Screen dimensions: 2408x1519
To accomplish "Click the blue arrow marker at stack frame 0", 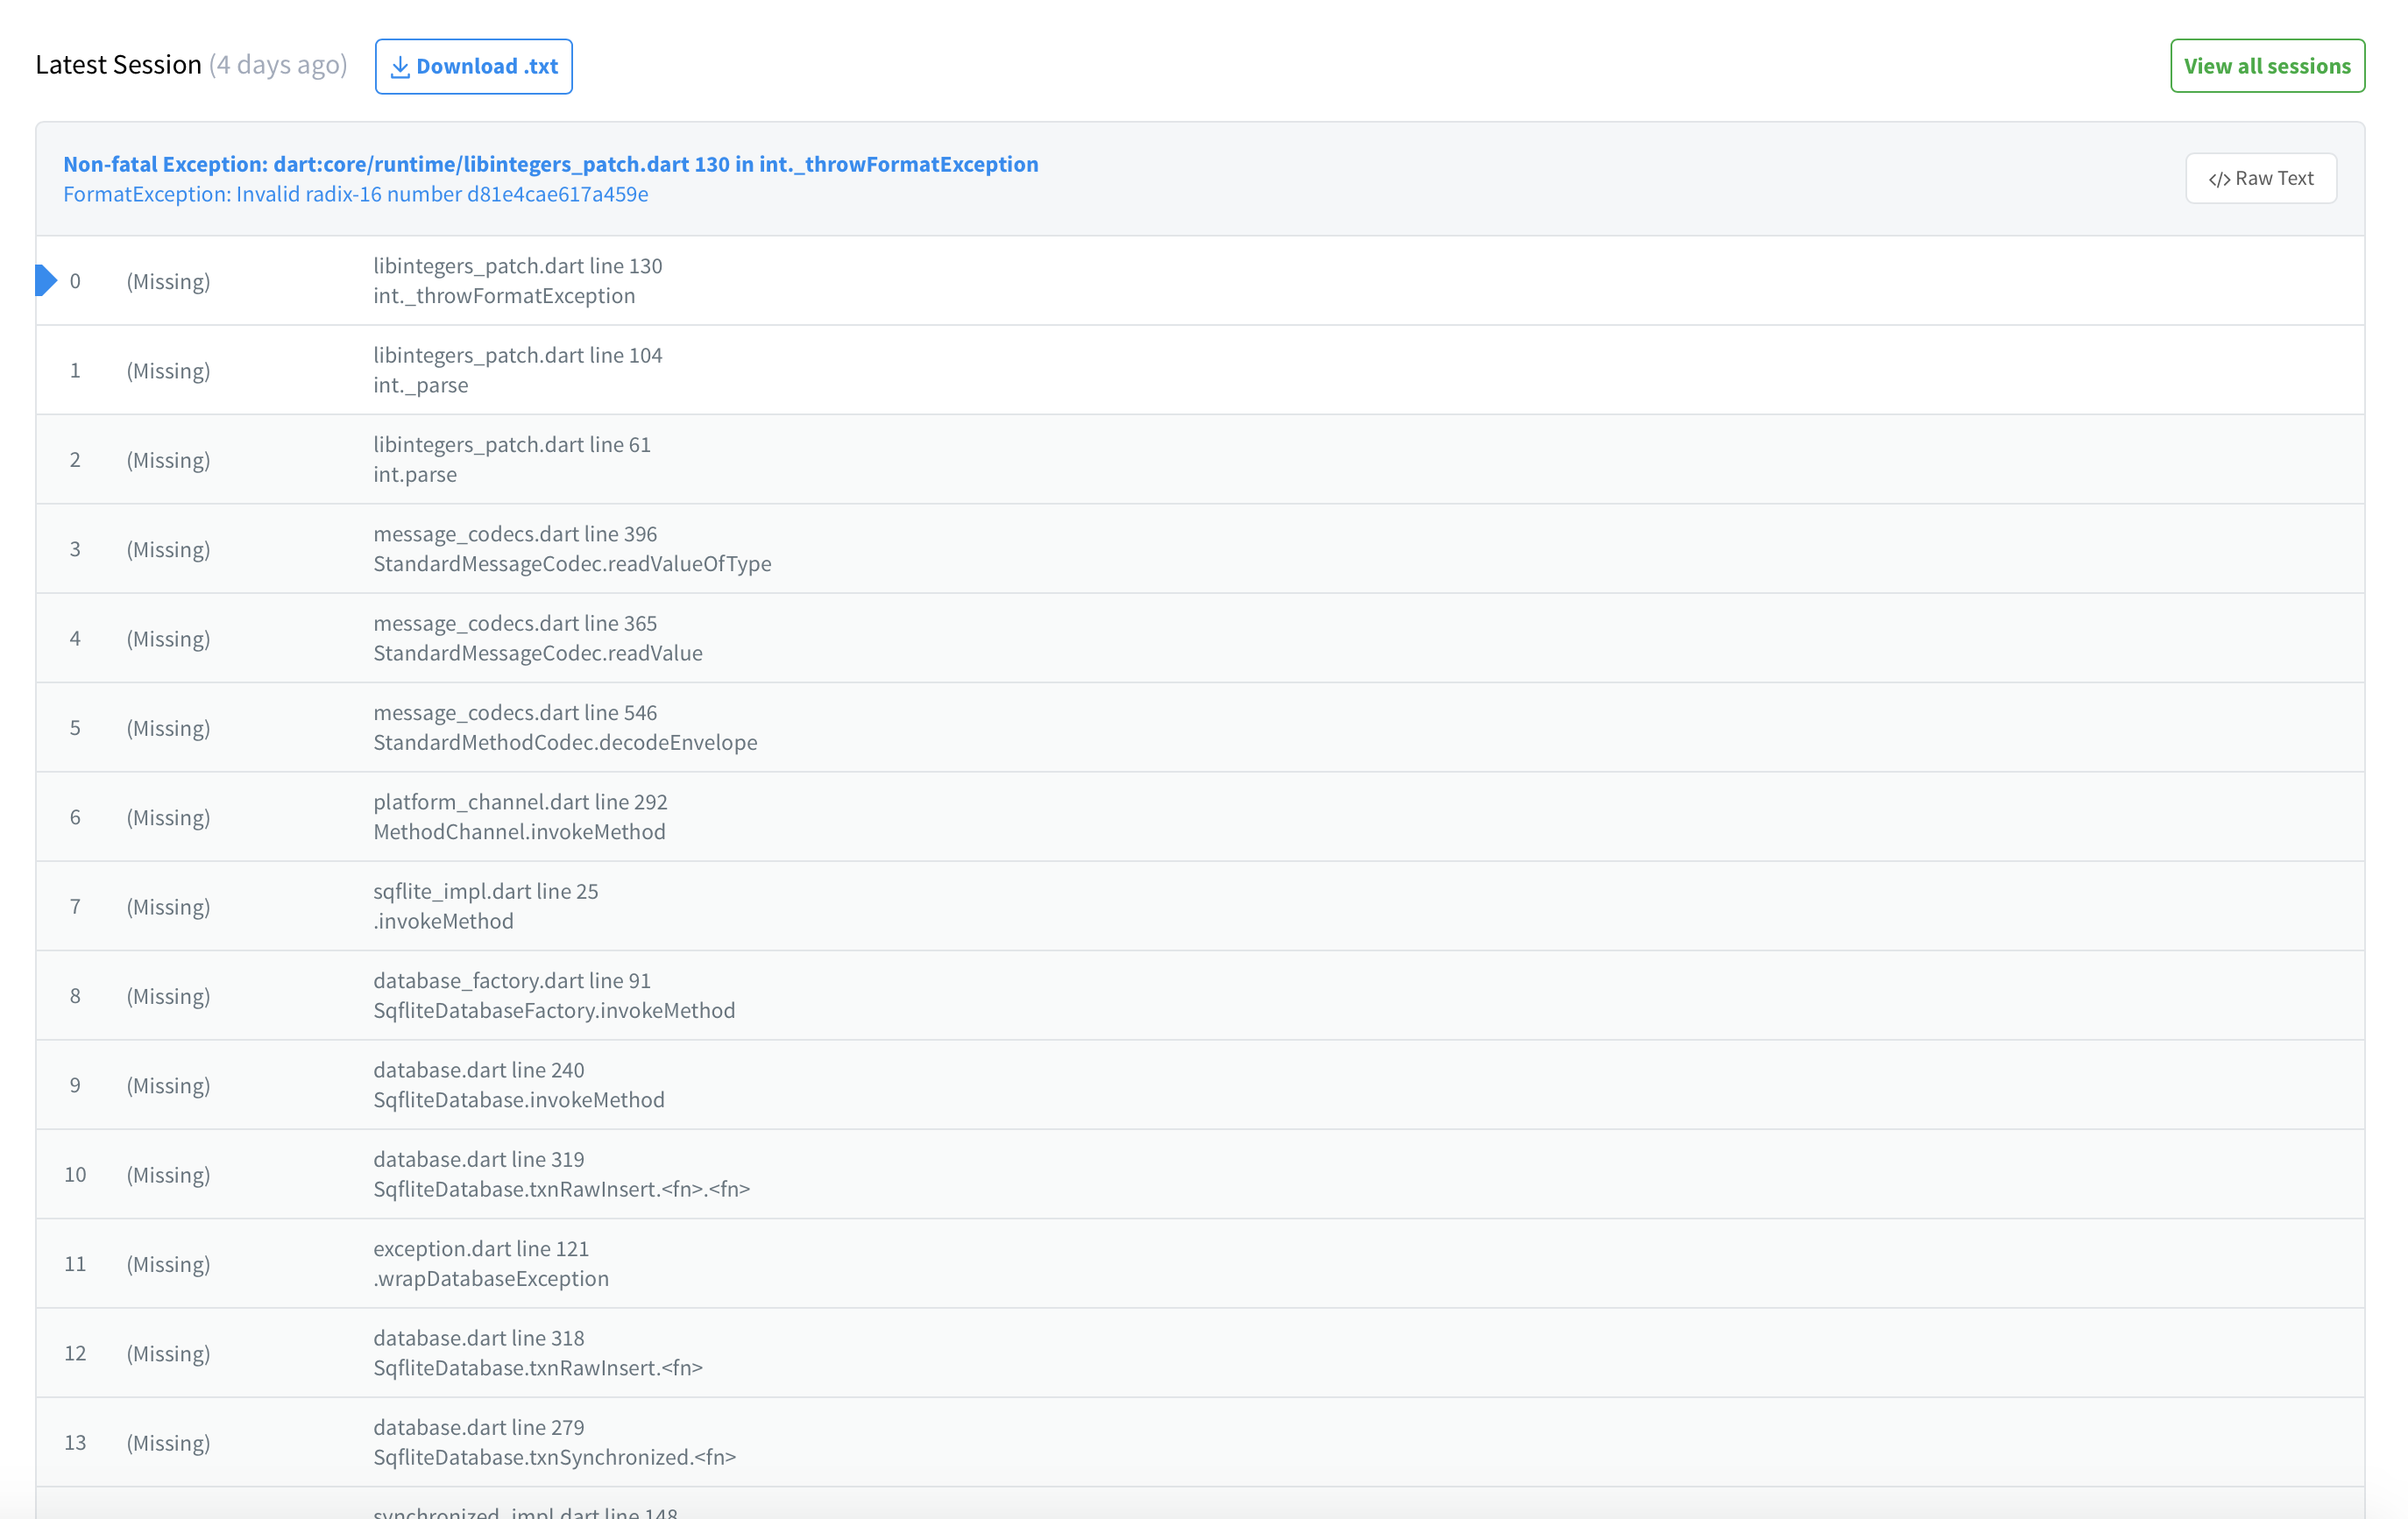I will click(x=42, y=280).
